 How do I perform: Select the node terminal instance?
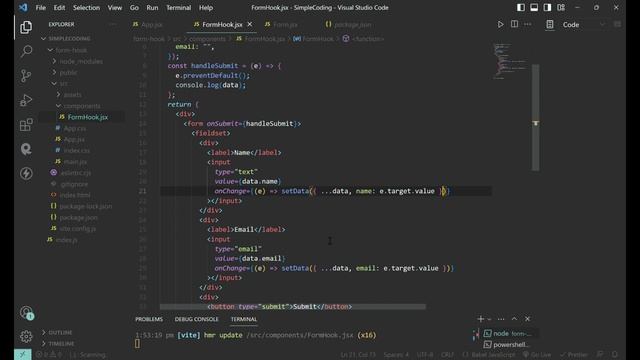point(508,333)
